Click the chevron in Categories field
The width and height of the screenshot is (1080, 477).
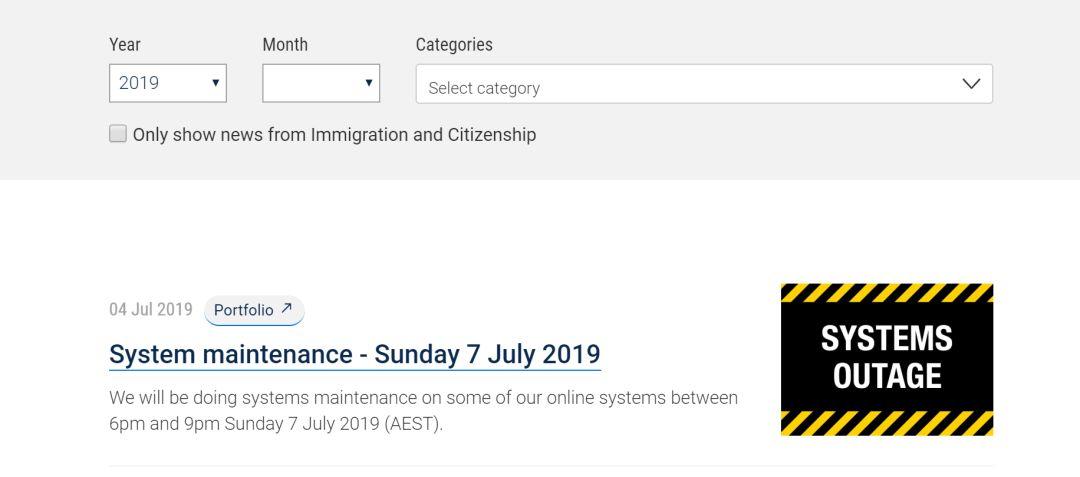971,84
